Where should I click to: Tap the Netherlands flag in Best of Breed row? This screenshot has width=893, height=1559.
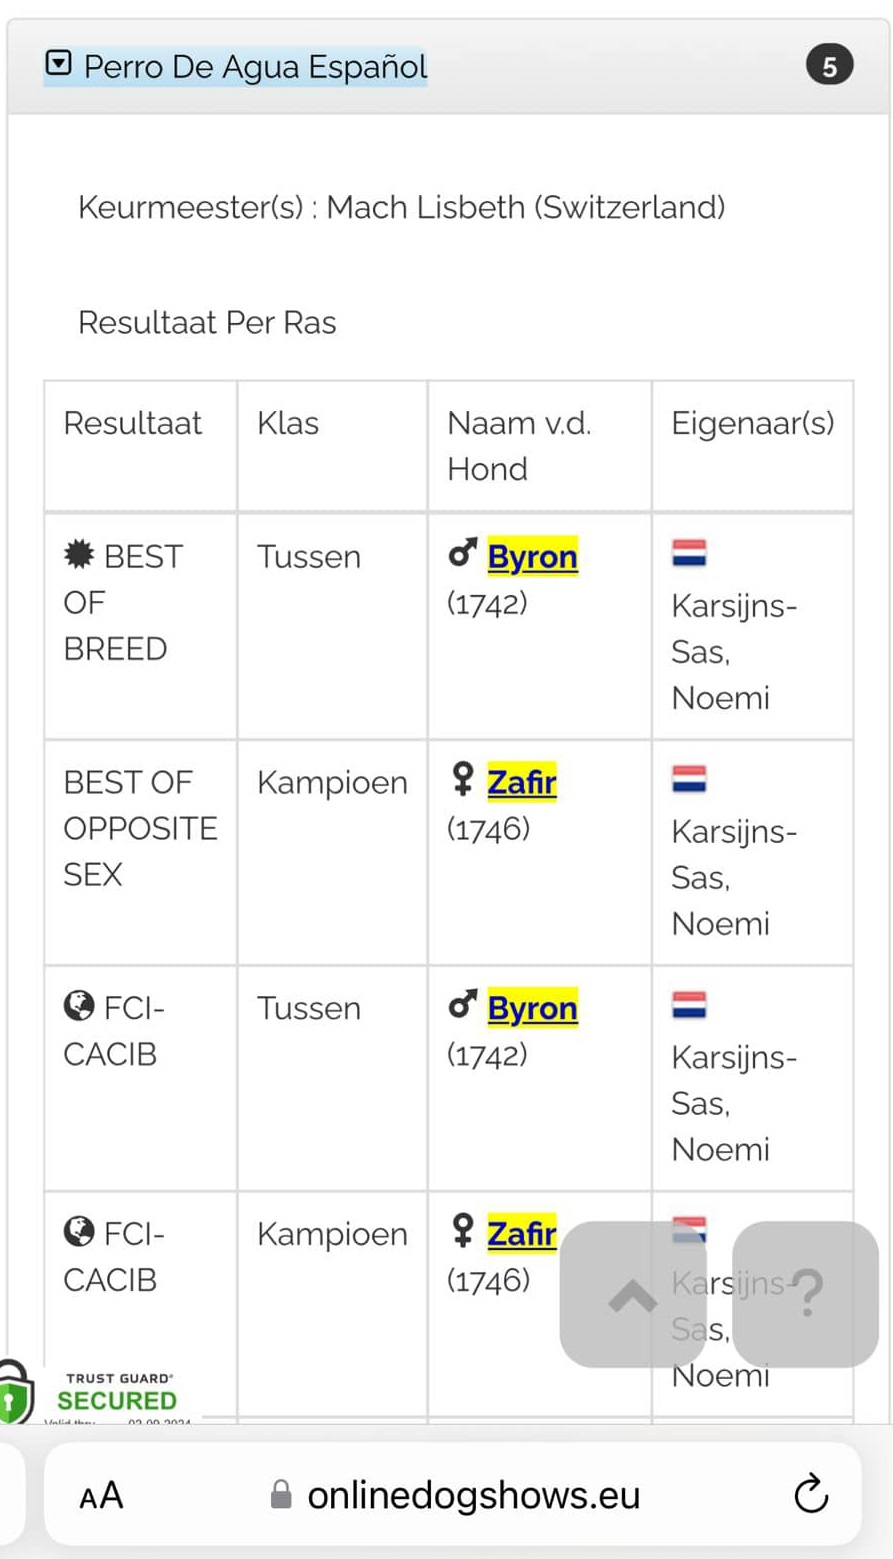(x=689, y=553)
